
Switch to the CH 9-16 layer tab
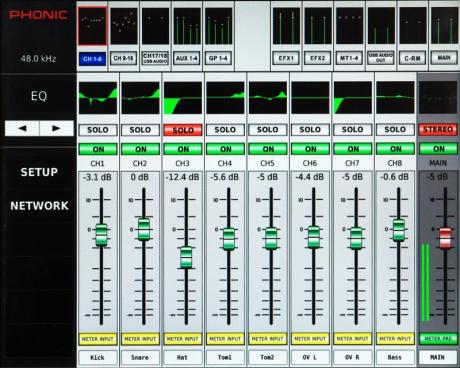124,58
